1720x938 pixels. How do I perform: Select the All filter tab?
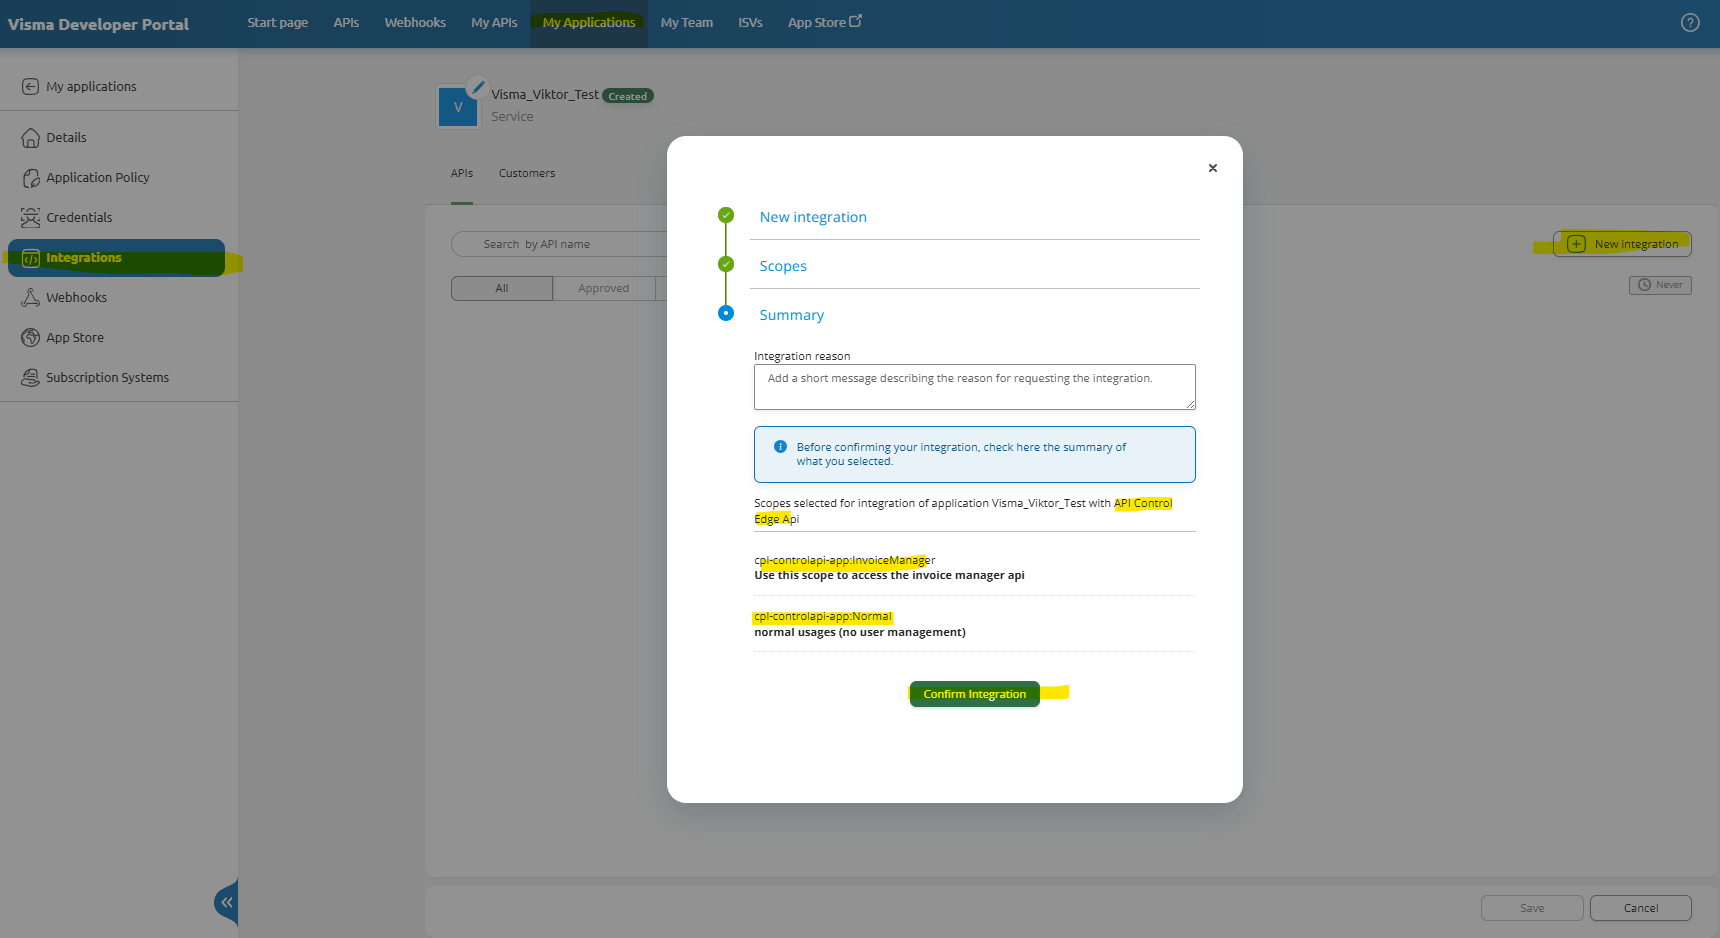click(x=502, y=289)
